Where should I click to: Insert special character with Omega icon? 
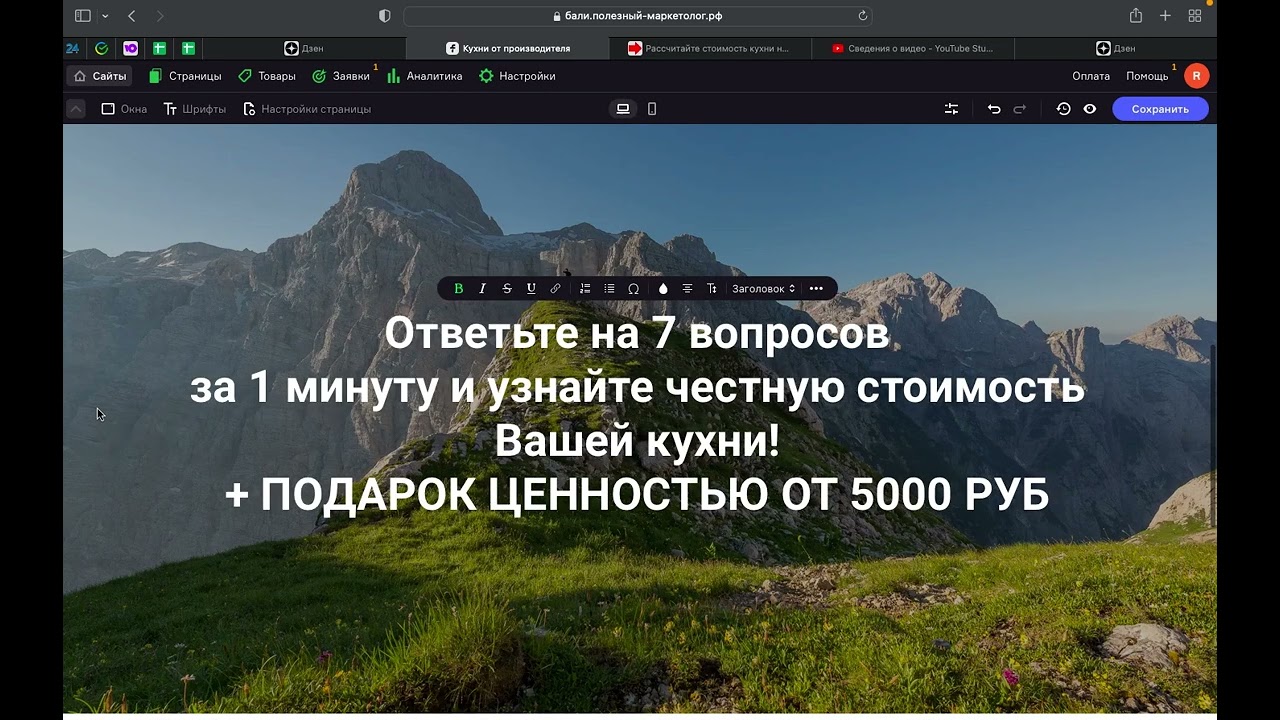click(634, 289)
